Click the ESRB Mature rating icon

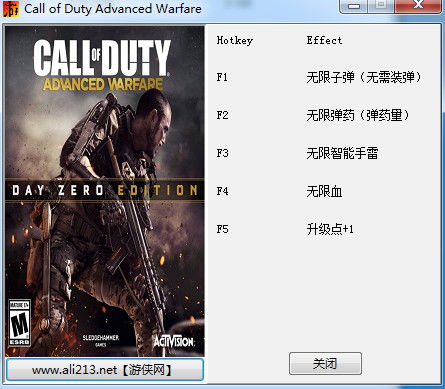[x=19, y=323]
